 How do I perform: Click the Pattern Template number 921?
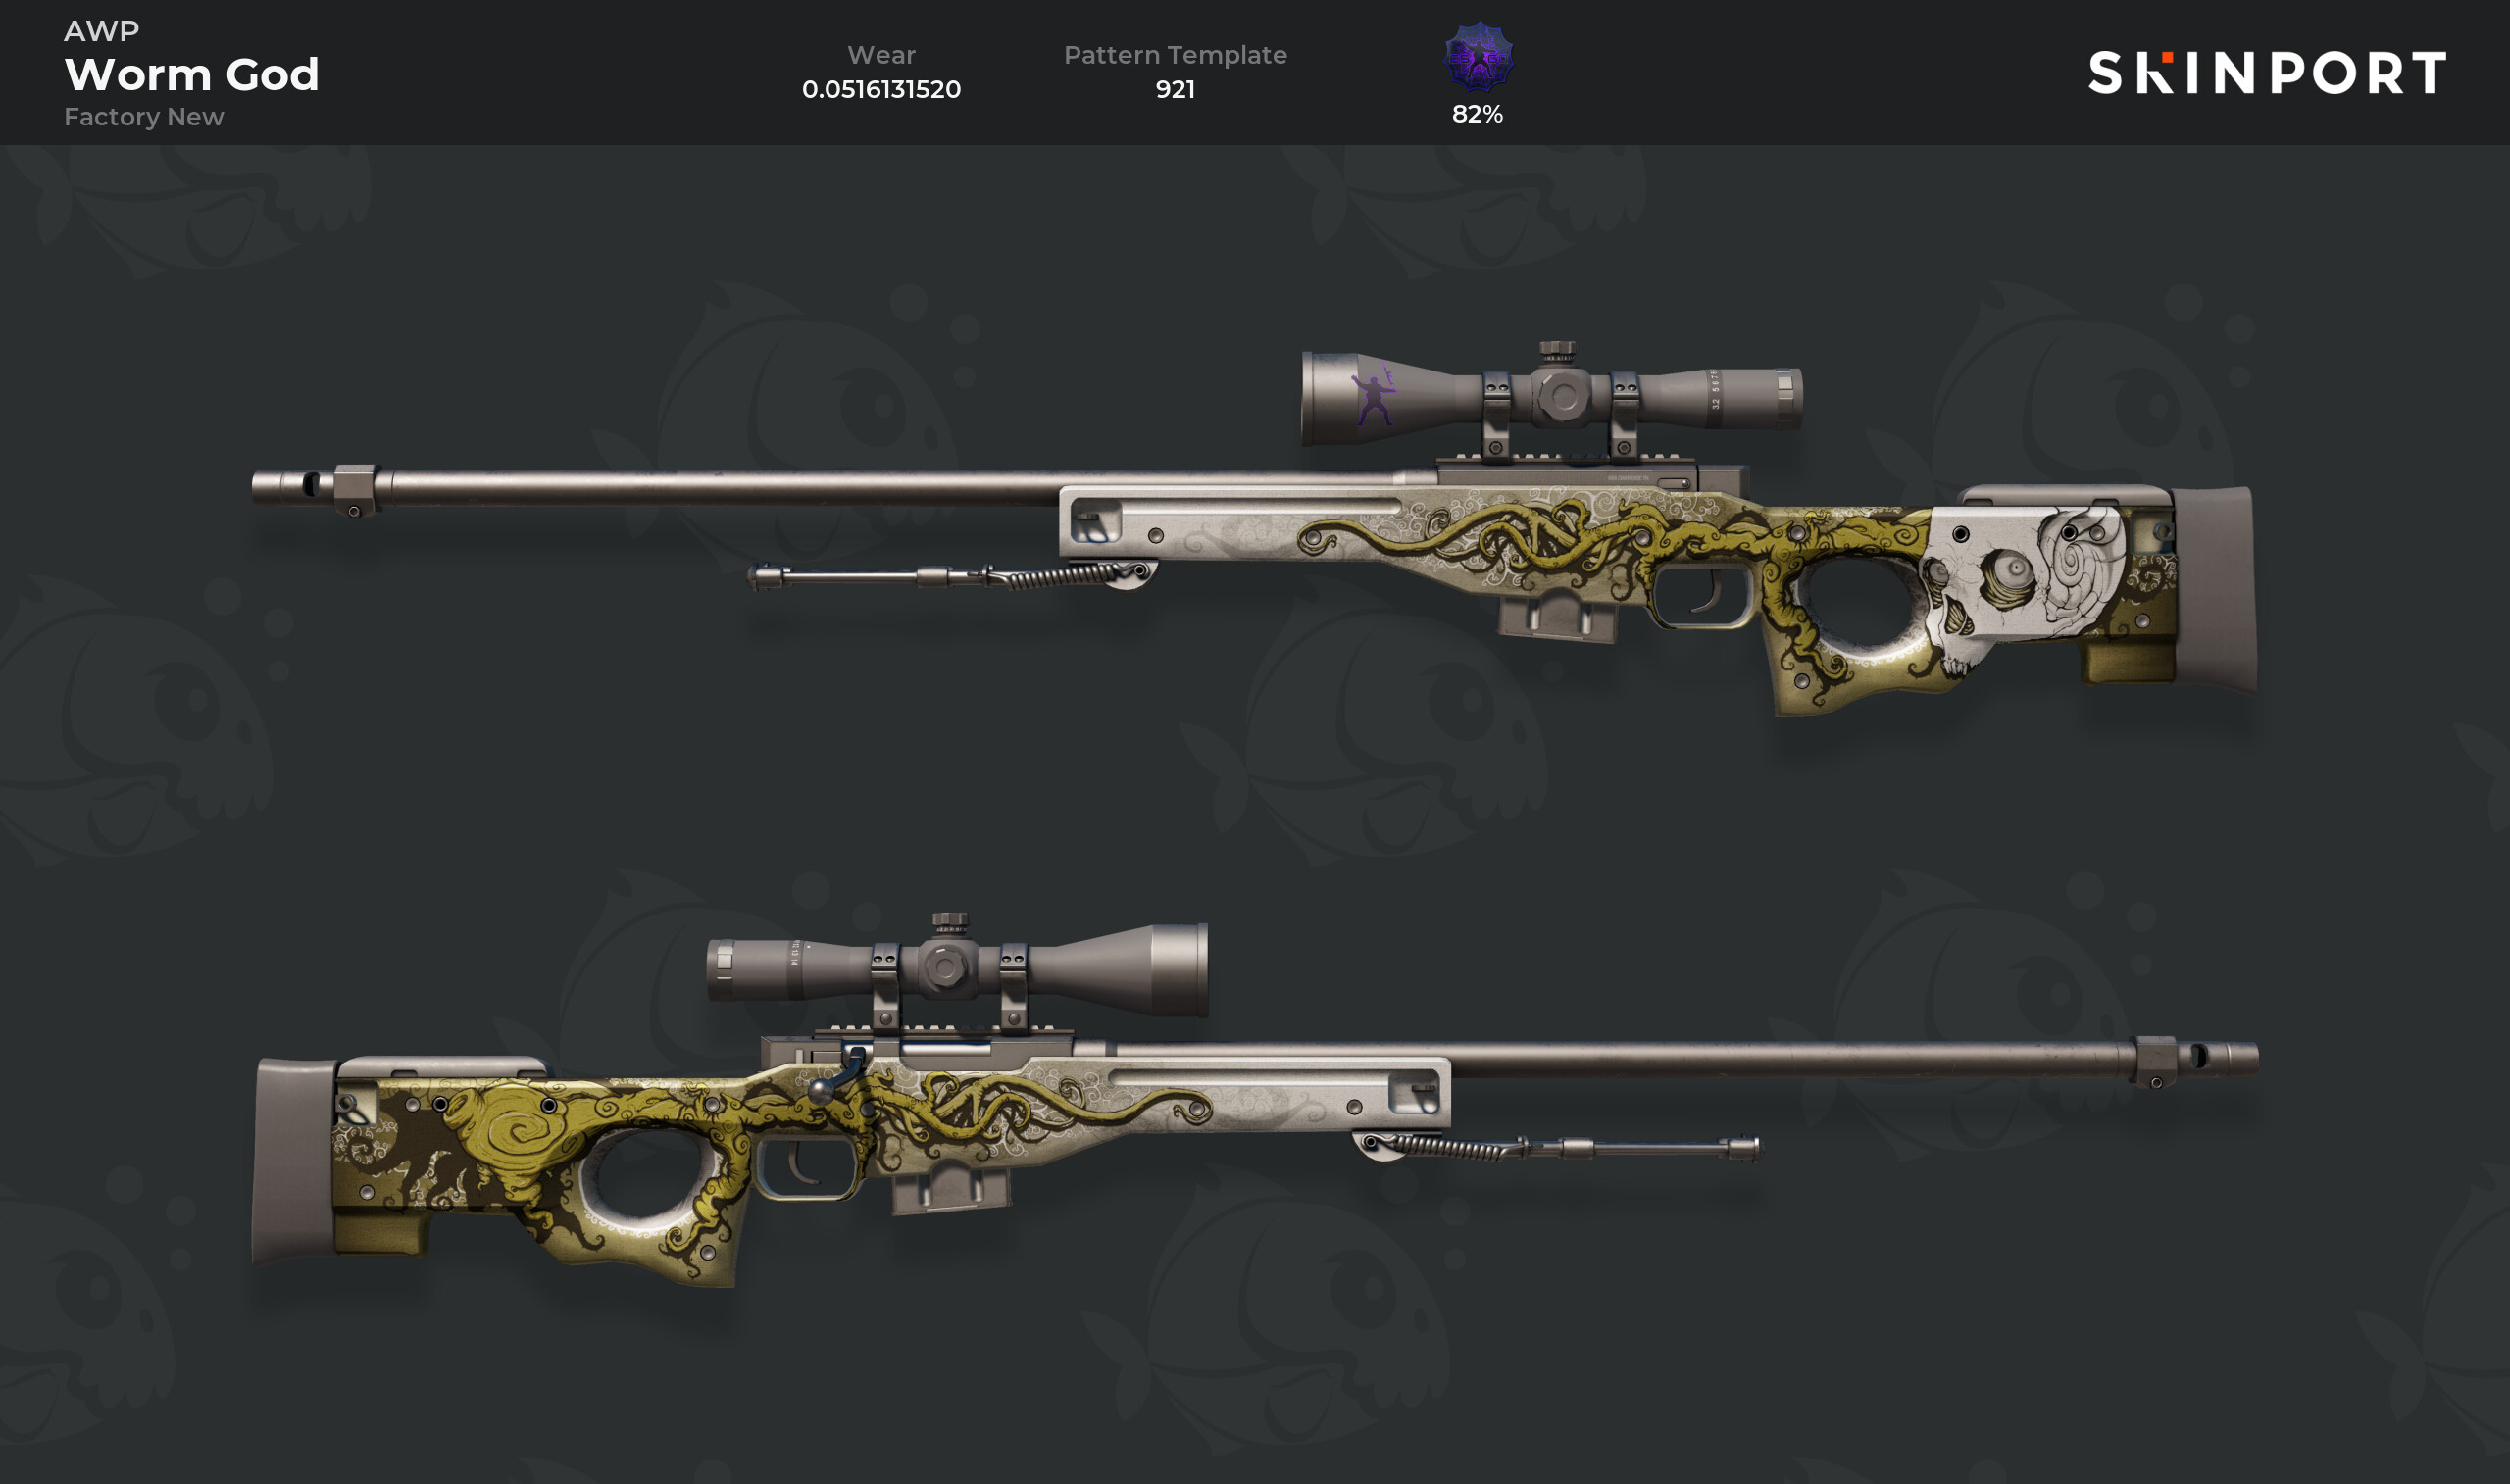pyautogui.click(x=1175, y=89)
